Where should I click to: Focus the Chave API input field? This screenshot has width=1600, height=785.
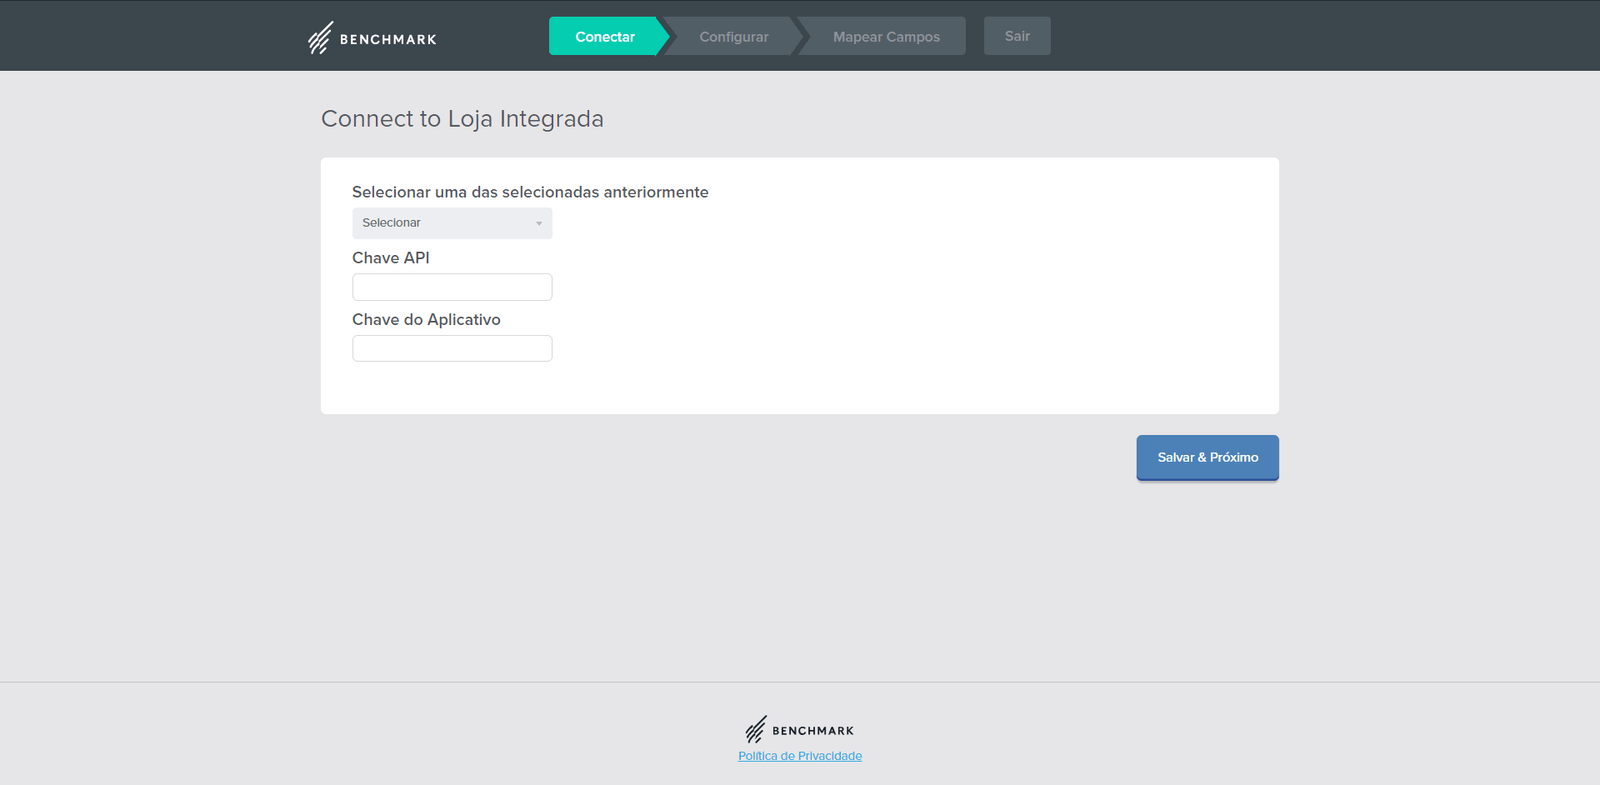pos(452,287)
